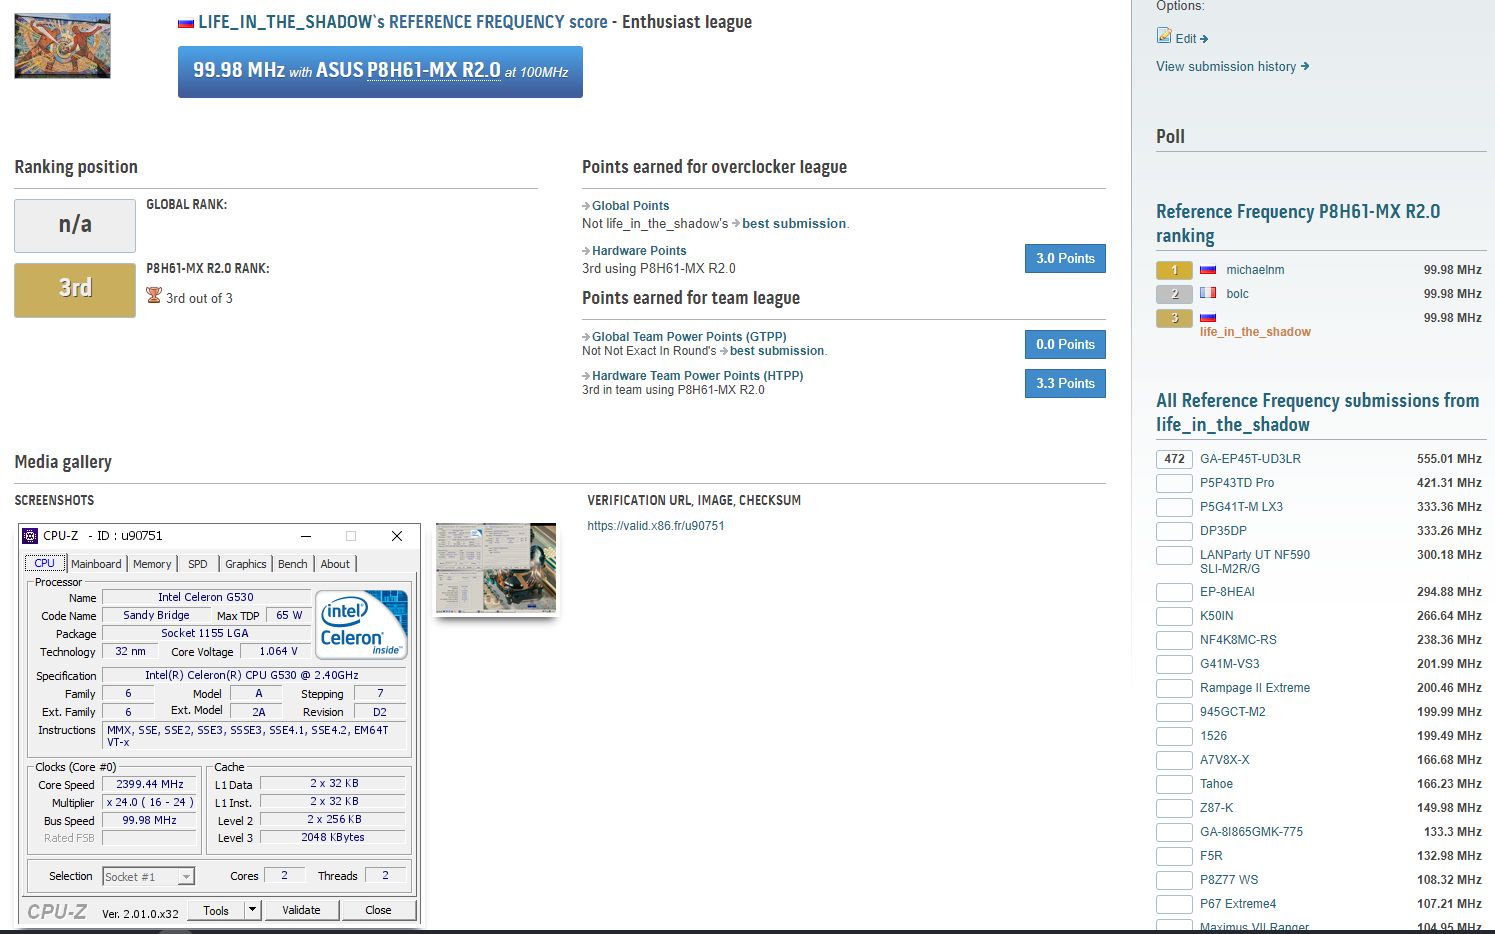Viewport: 1495px width, 934px height.
Task: Open bolc's profile in the ranking
Action: (x=1237, y=294)
